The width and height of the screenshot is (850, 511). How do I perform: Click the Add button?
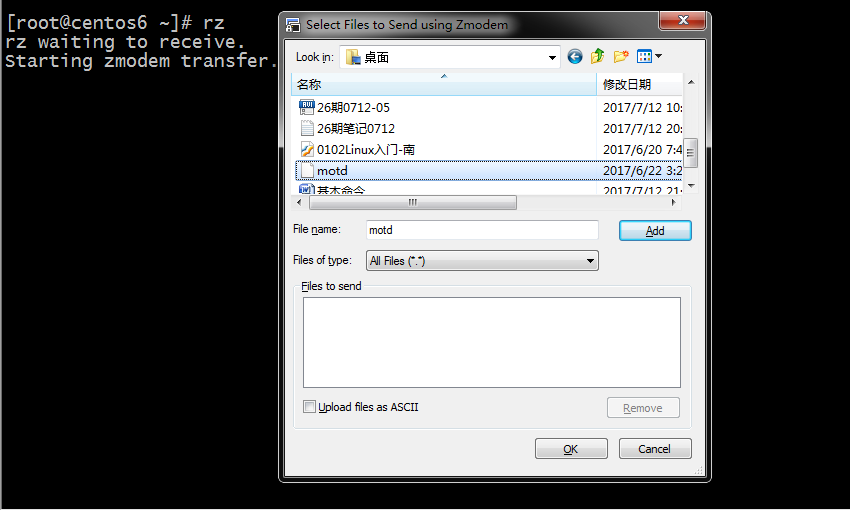[655, 231]
